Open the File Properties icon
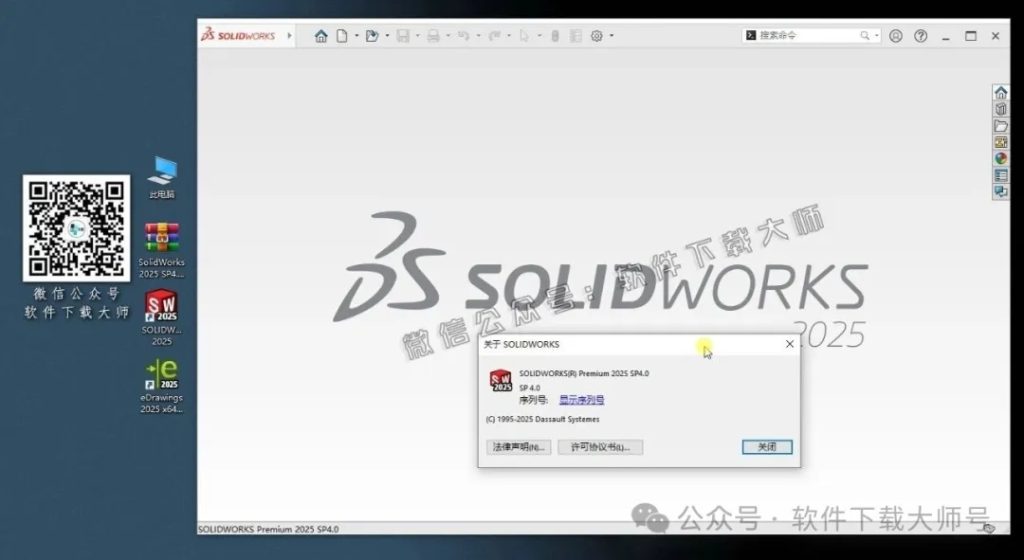The image size is (1024, 560). click(575, 36)
